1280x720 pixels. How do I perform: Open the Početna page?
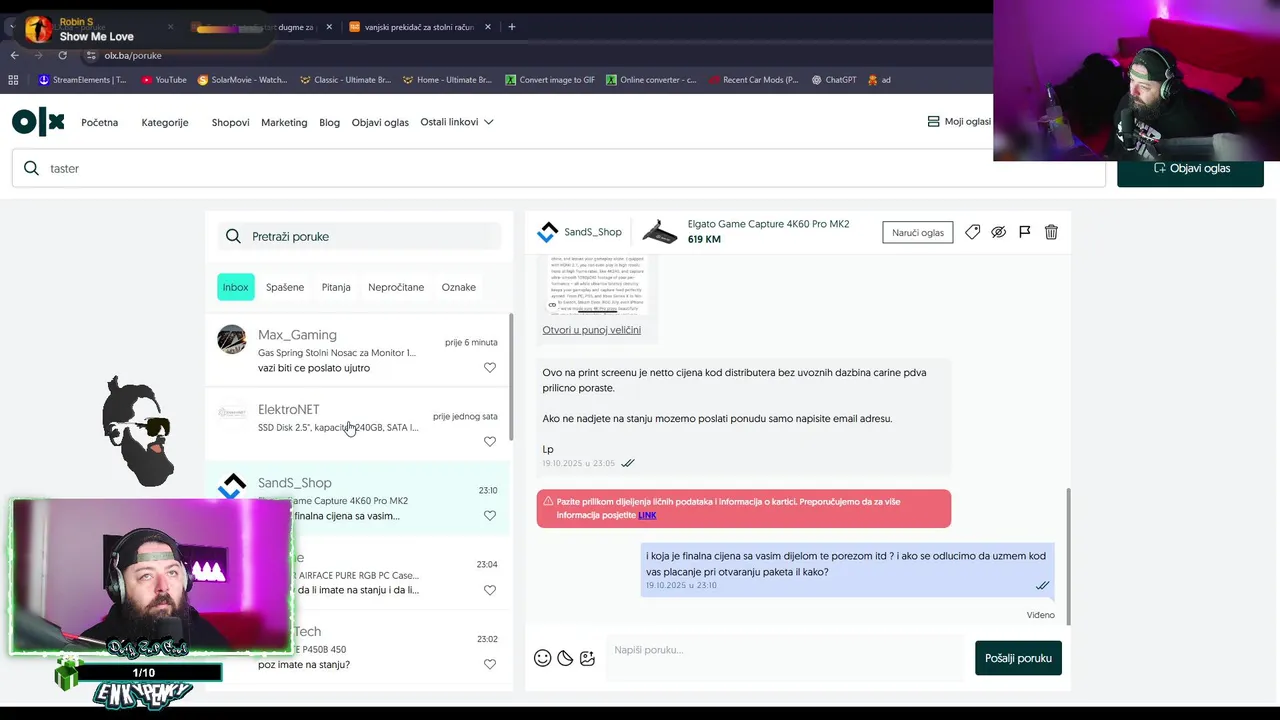point(100,122)
